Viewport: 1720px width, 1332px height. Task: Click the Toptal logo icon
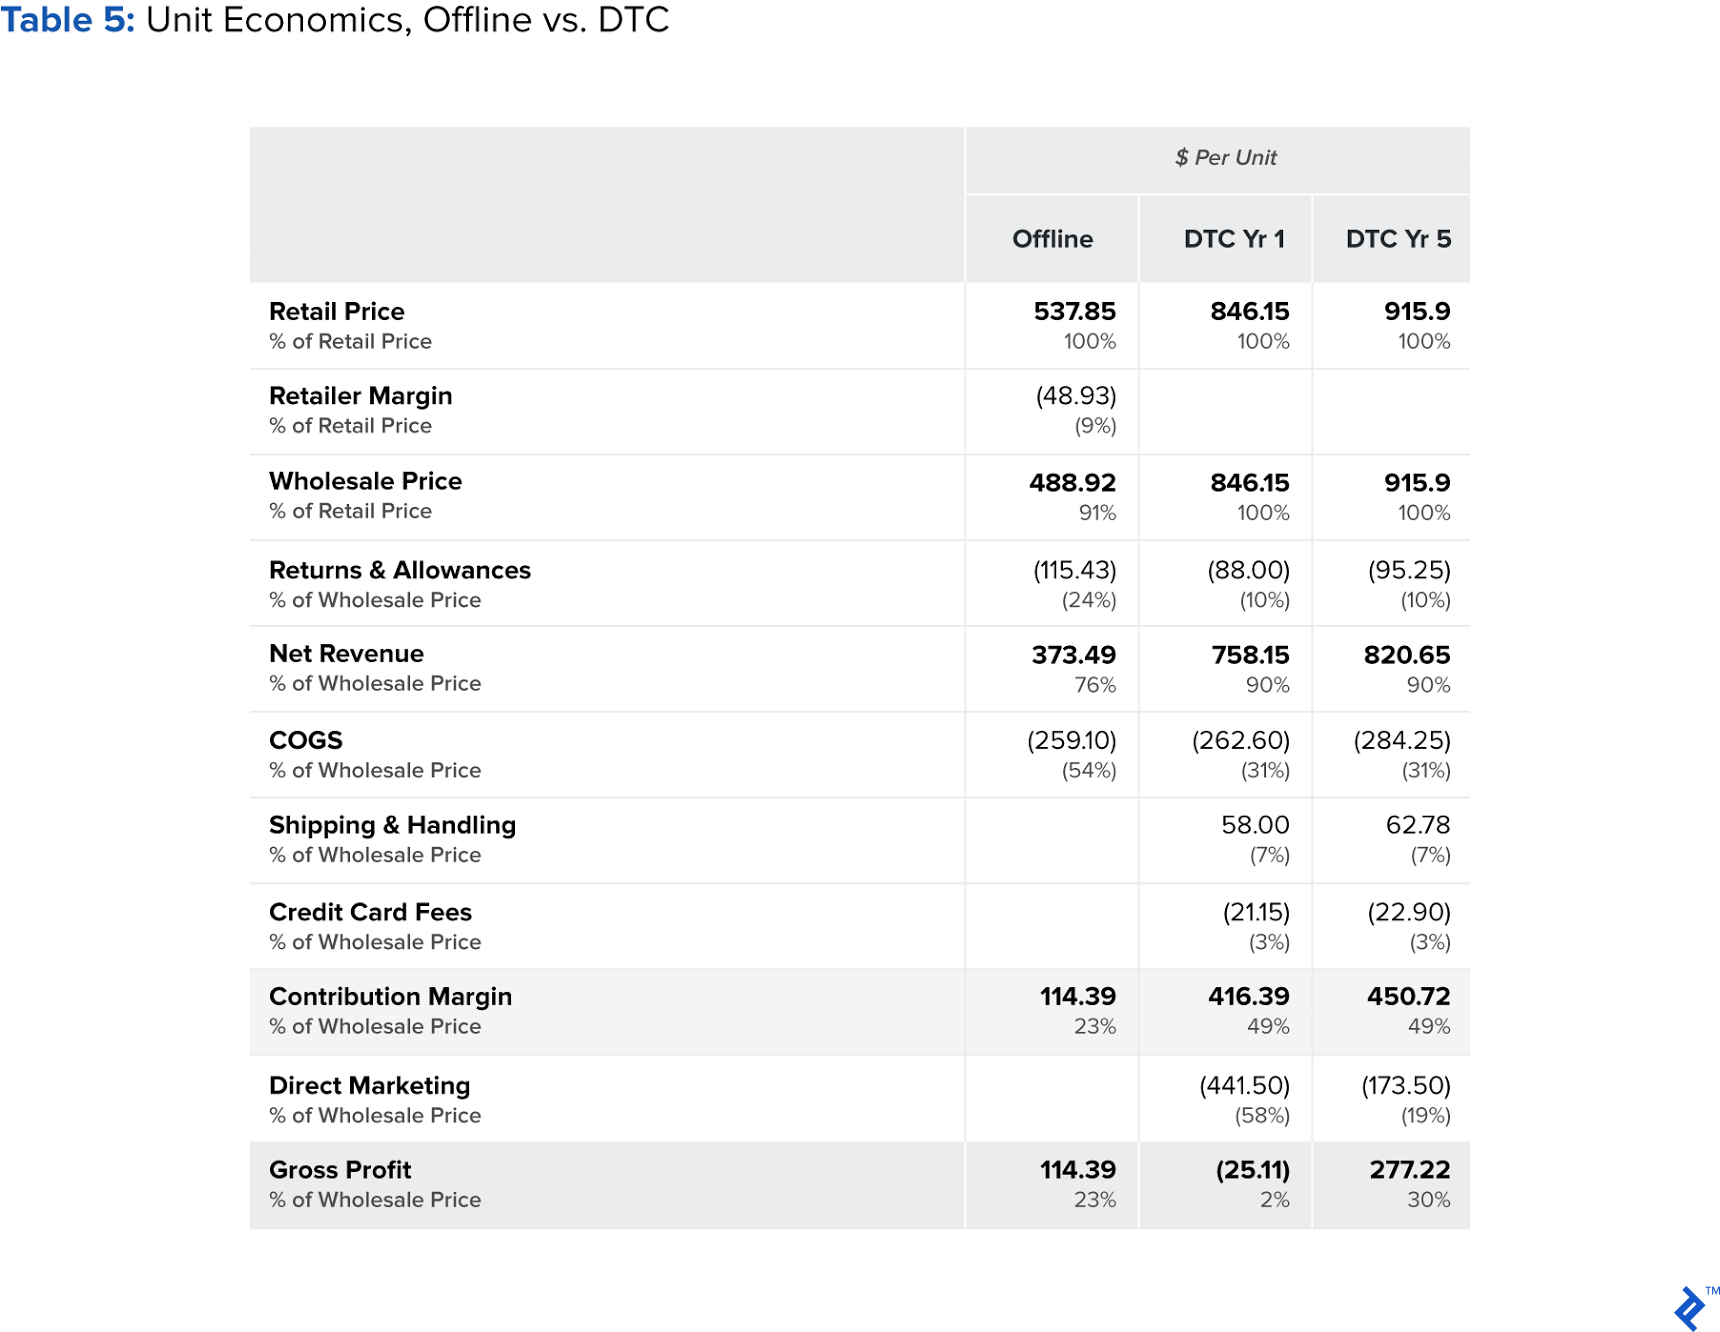tap(1690, 1308)
